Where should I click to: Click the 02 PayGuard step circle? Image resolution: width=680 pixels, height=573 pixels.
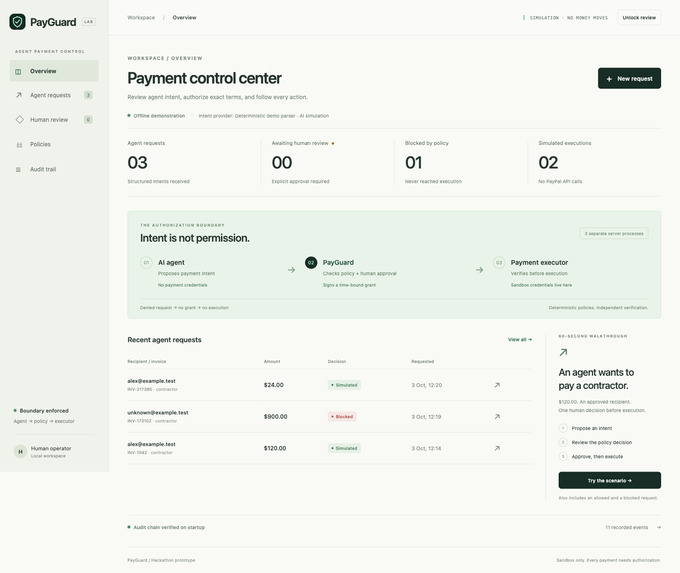tap(311, 262)
